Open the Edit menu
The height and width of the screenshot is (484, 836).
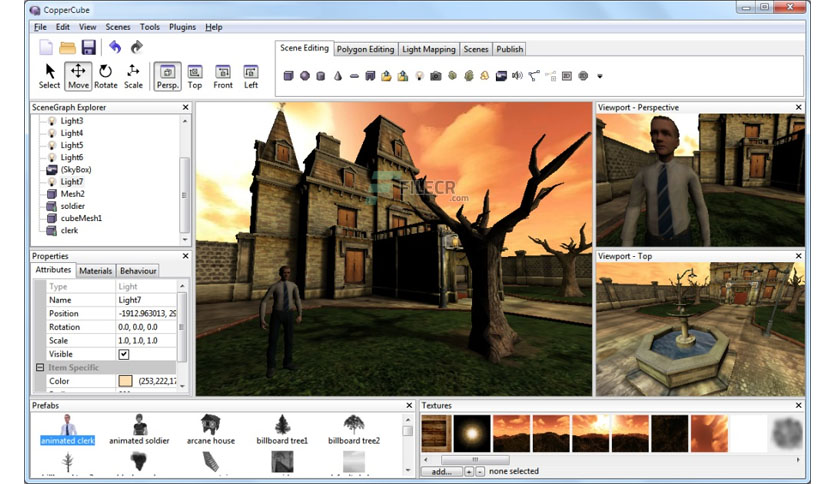point(63,27)
